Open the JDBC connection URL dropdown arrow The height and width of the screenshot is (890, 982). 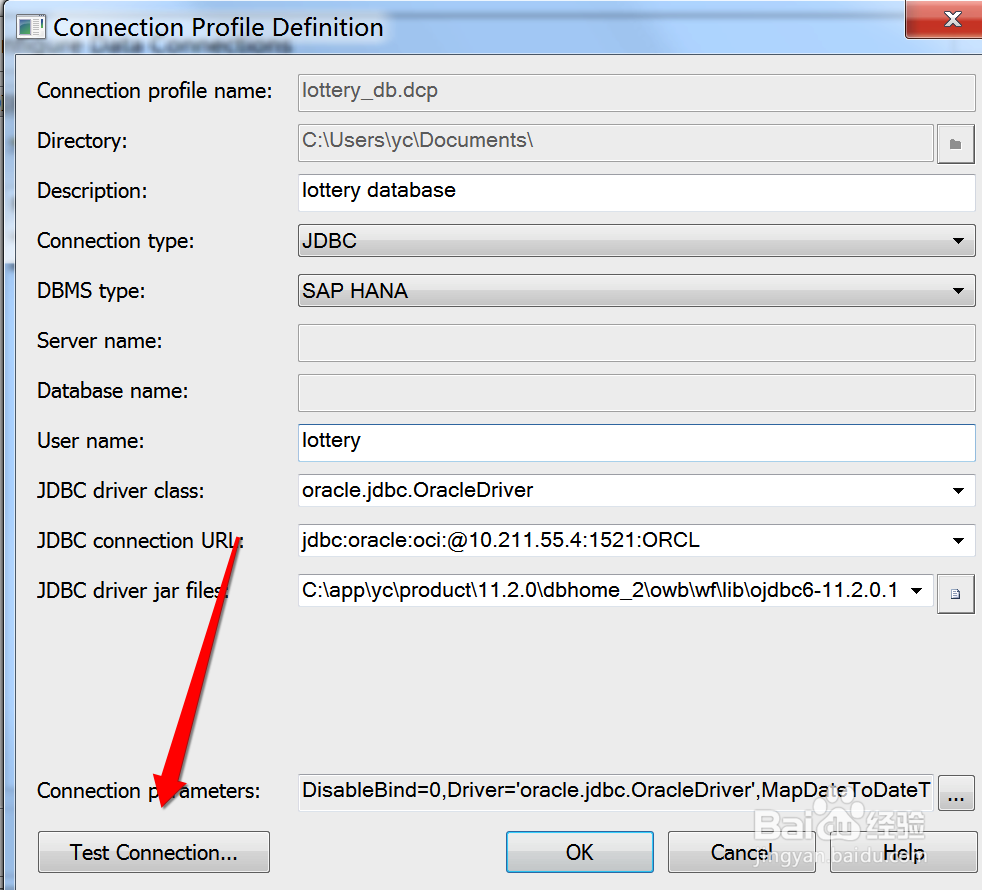click(x=958, y=541)
